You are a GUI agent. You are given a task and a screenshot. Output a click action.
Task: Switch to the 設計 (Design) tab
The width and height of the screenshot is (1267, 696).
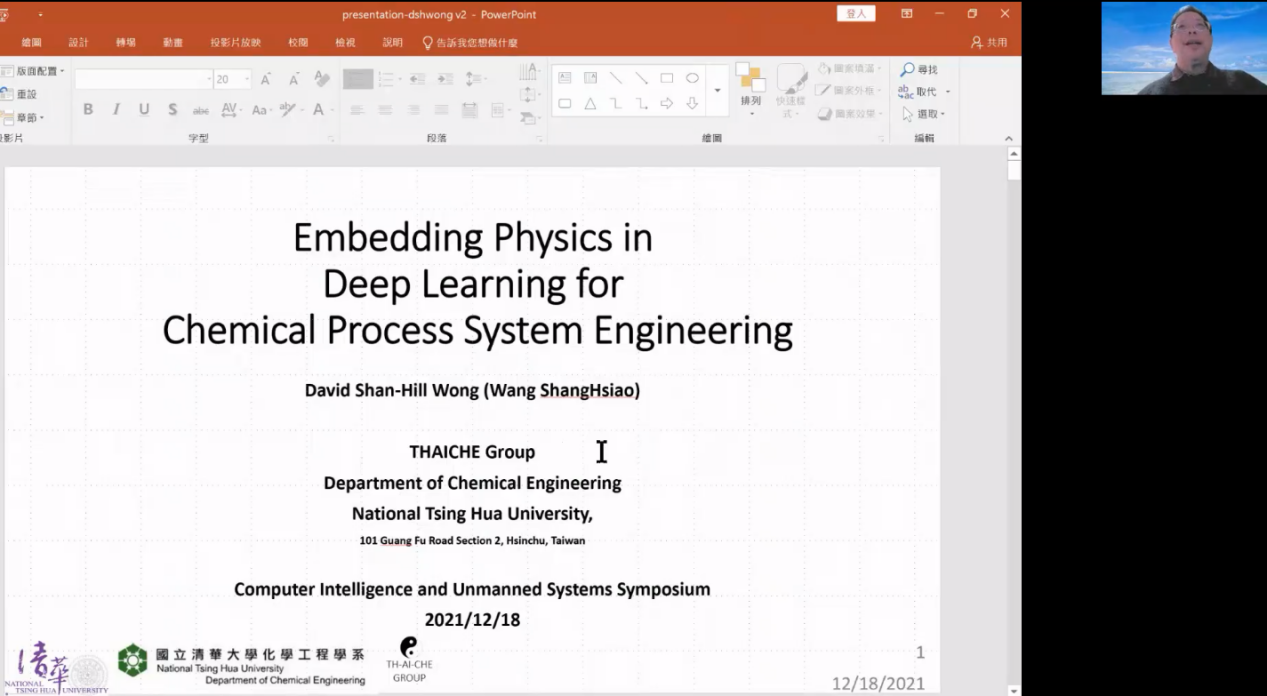(78, 42)
